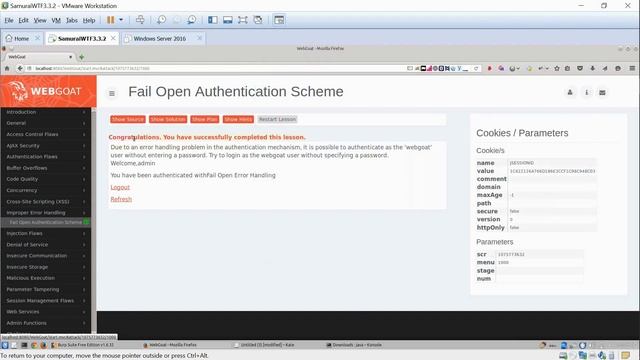Open the Firefox downloads icon

(x=593, y=69)
